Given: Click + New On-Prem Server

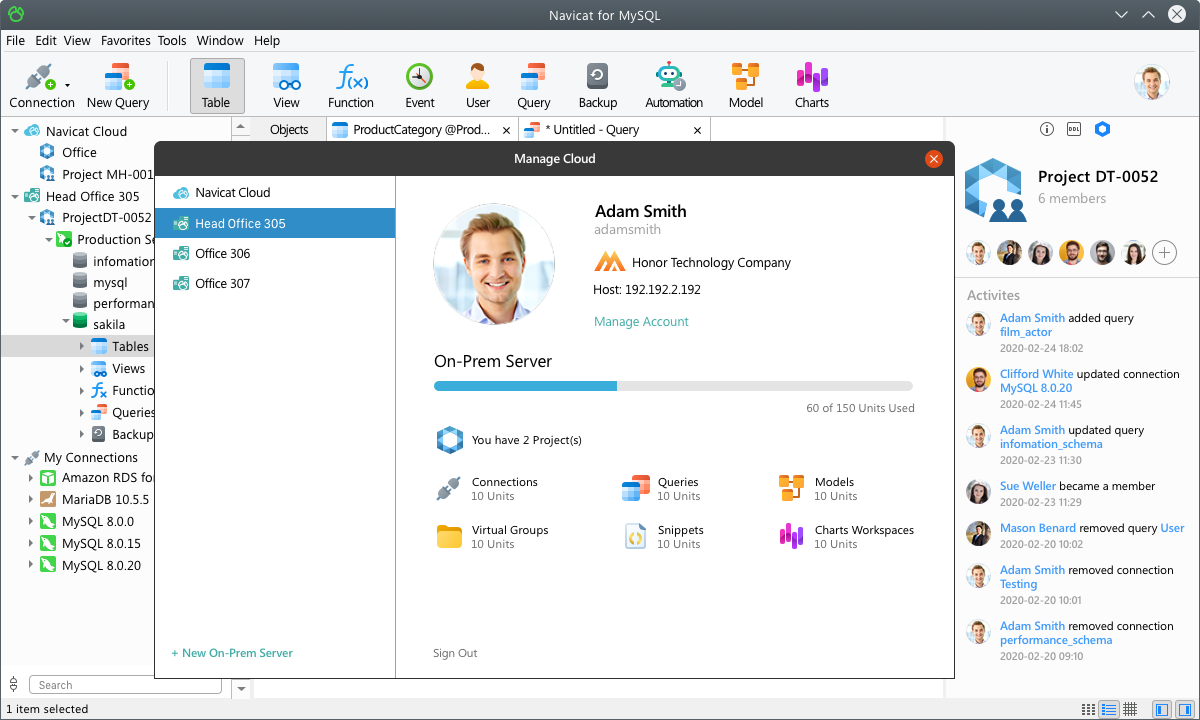Looking at the screenshot, I should pos(232,653).
